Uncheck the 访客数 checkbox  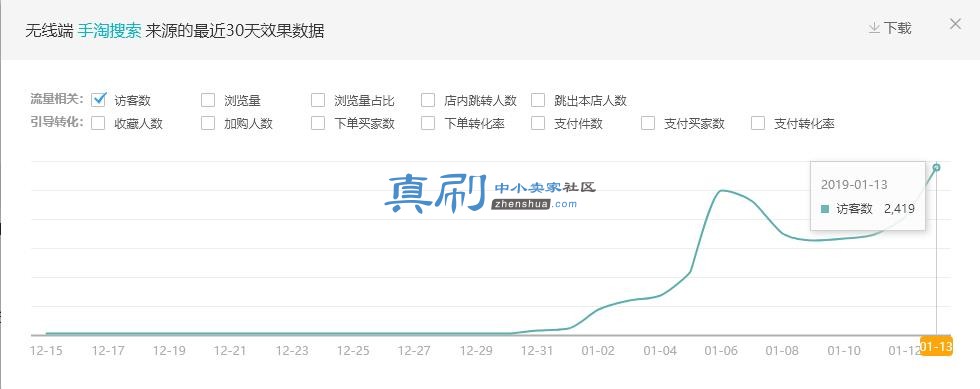[x=98, y=99]
